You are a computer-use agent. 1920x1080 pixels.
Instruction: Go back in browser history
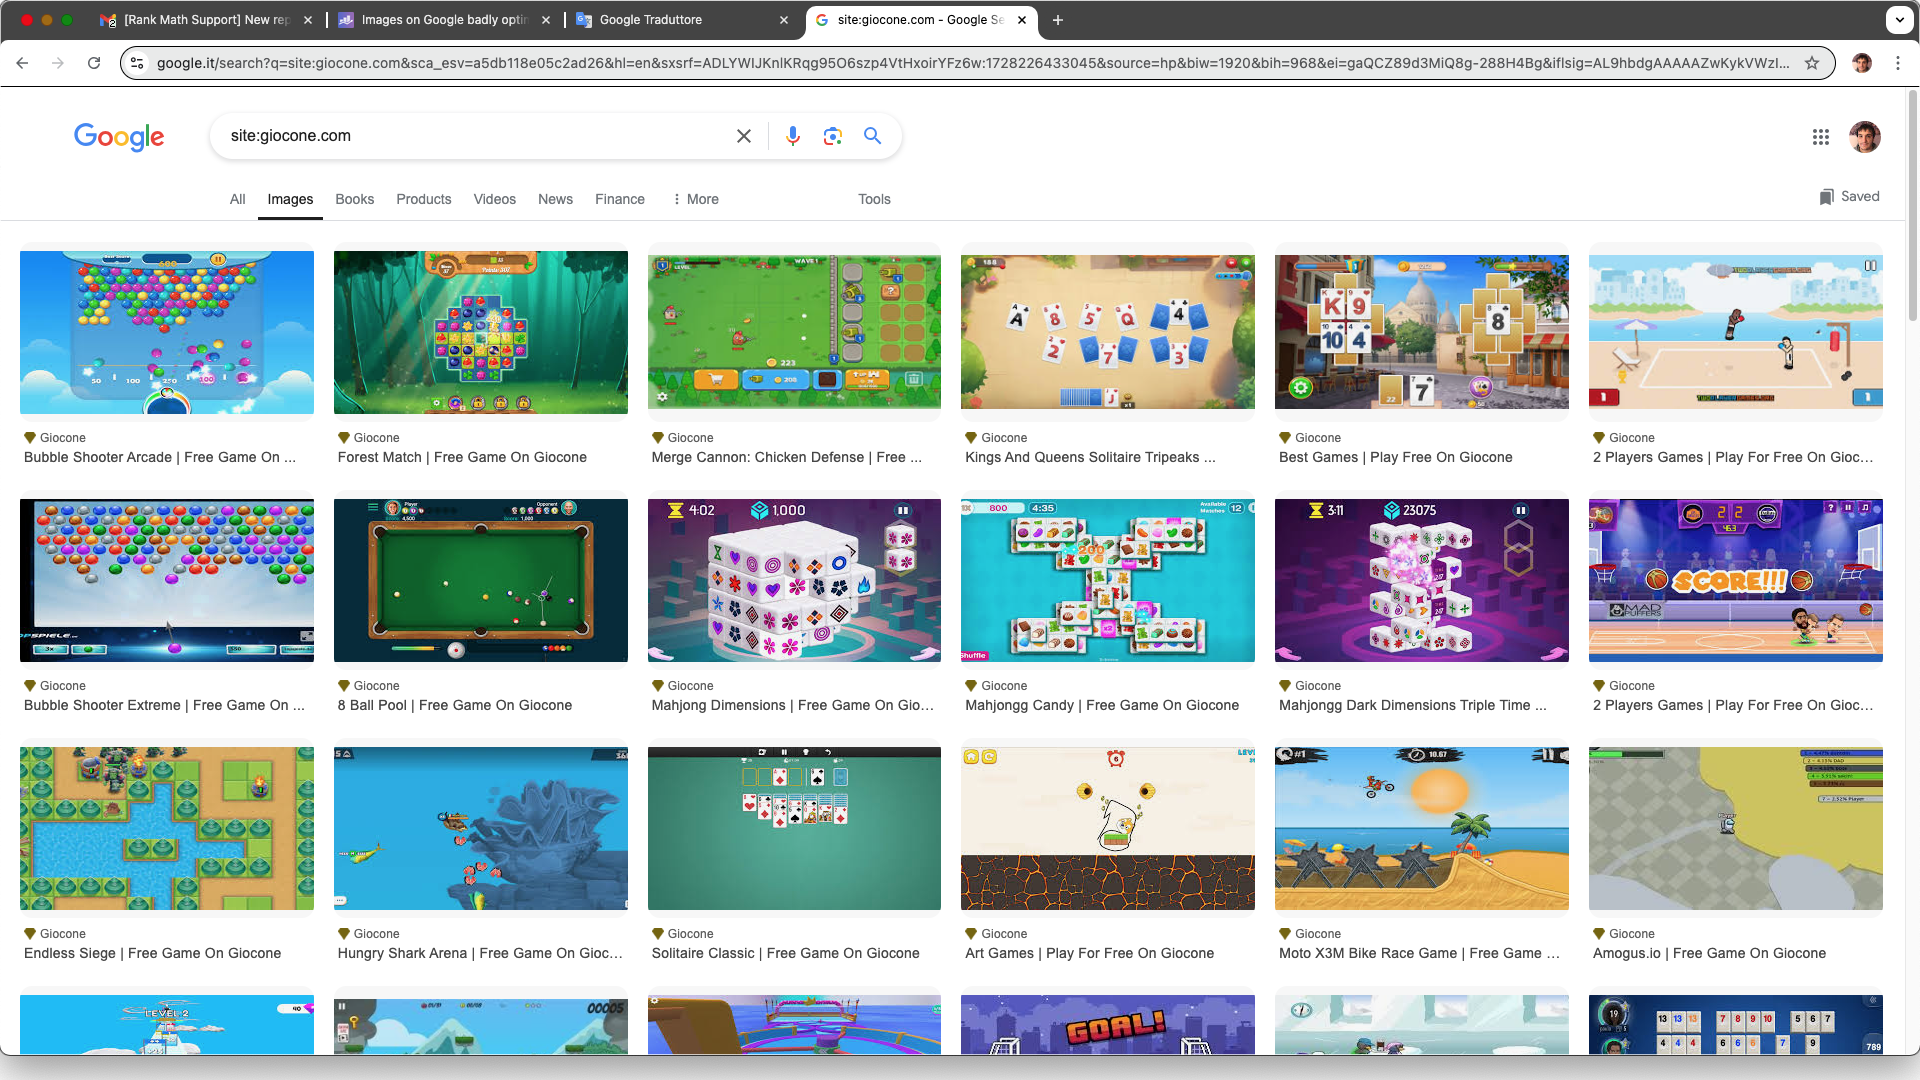22,63
